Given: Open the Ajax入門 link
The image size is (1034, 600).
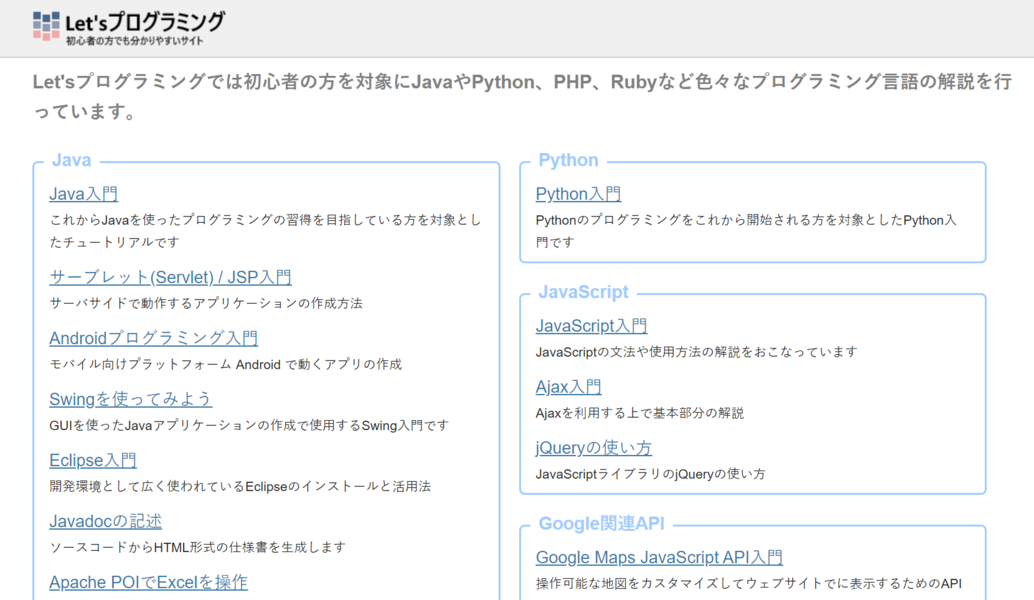Looking at the screenshot, I should [x=568, y=386].
